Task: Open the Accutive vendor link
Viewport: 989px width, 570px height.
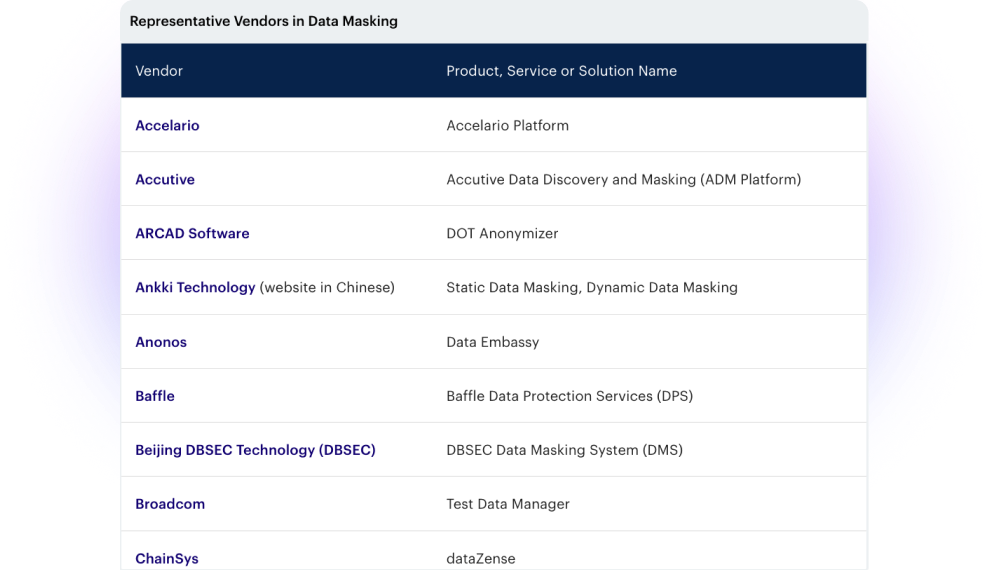Action: pyautogui.click(x=165, y=180)
